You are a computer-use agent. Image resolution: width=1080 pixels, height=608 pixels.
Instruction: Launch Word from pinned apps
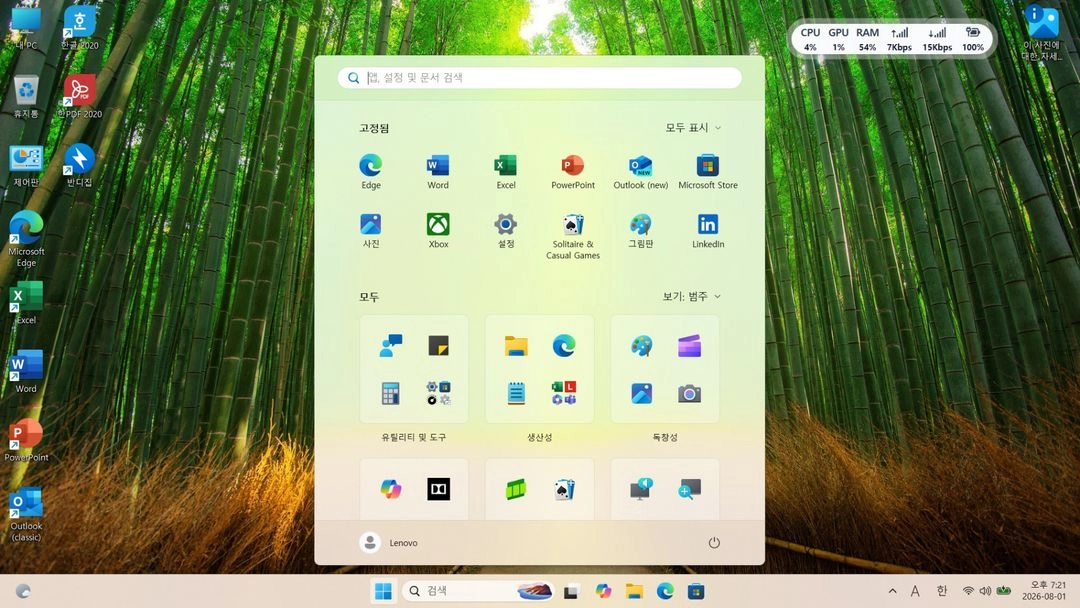[438, 171]
